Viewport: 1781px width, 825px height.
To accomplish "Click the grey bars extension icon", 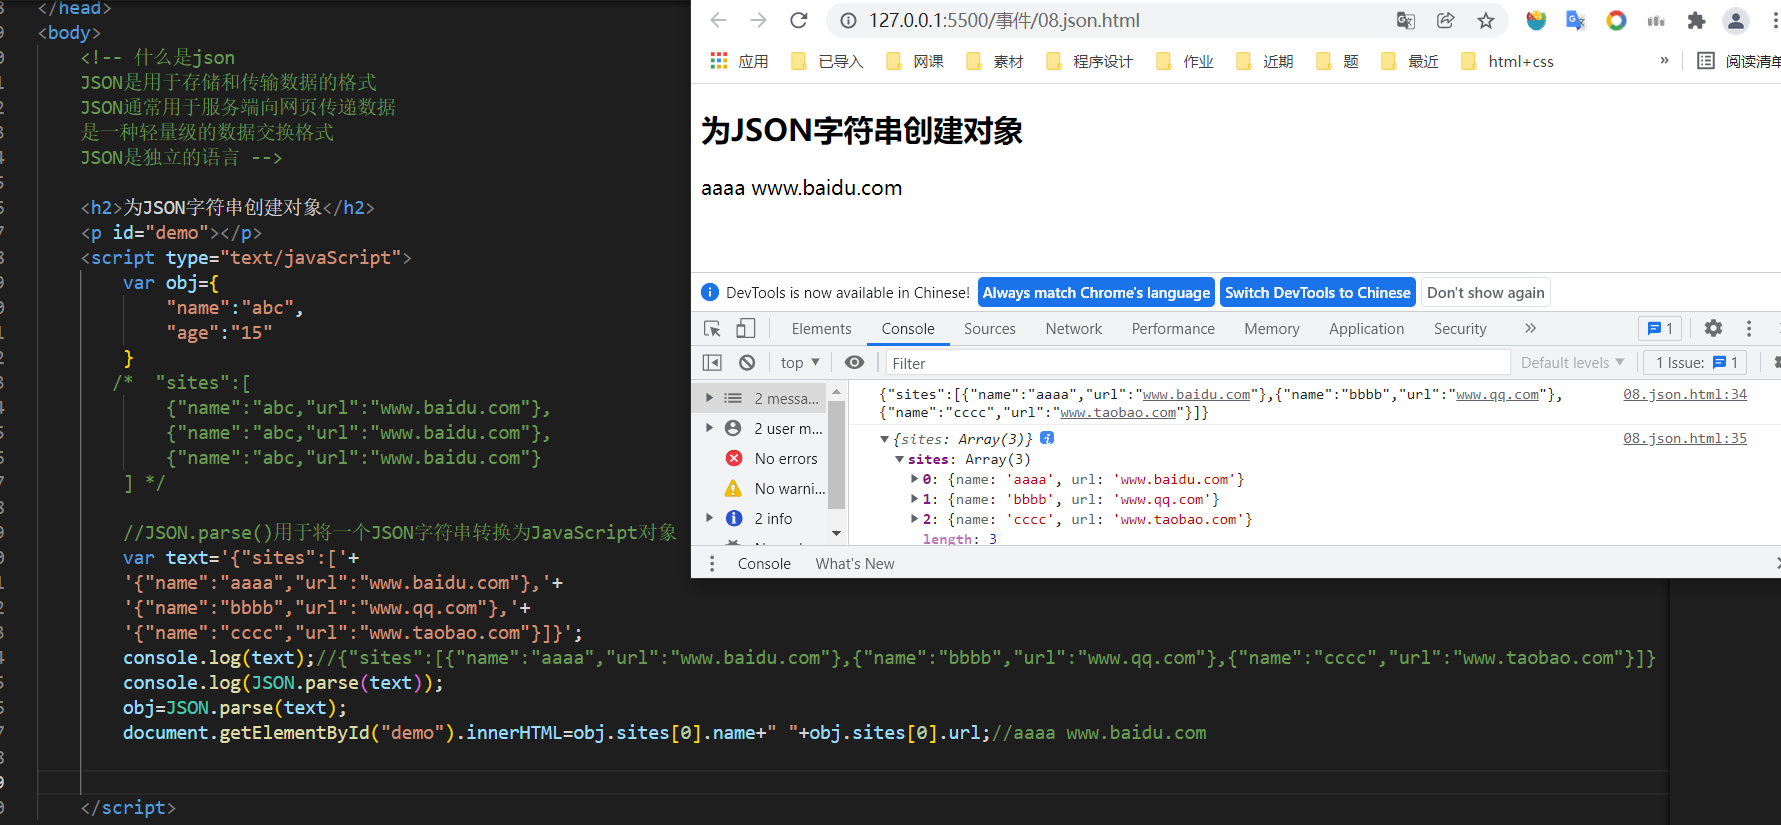I will point(1656,20).
